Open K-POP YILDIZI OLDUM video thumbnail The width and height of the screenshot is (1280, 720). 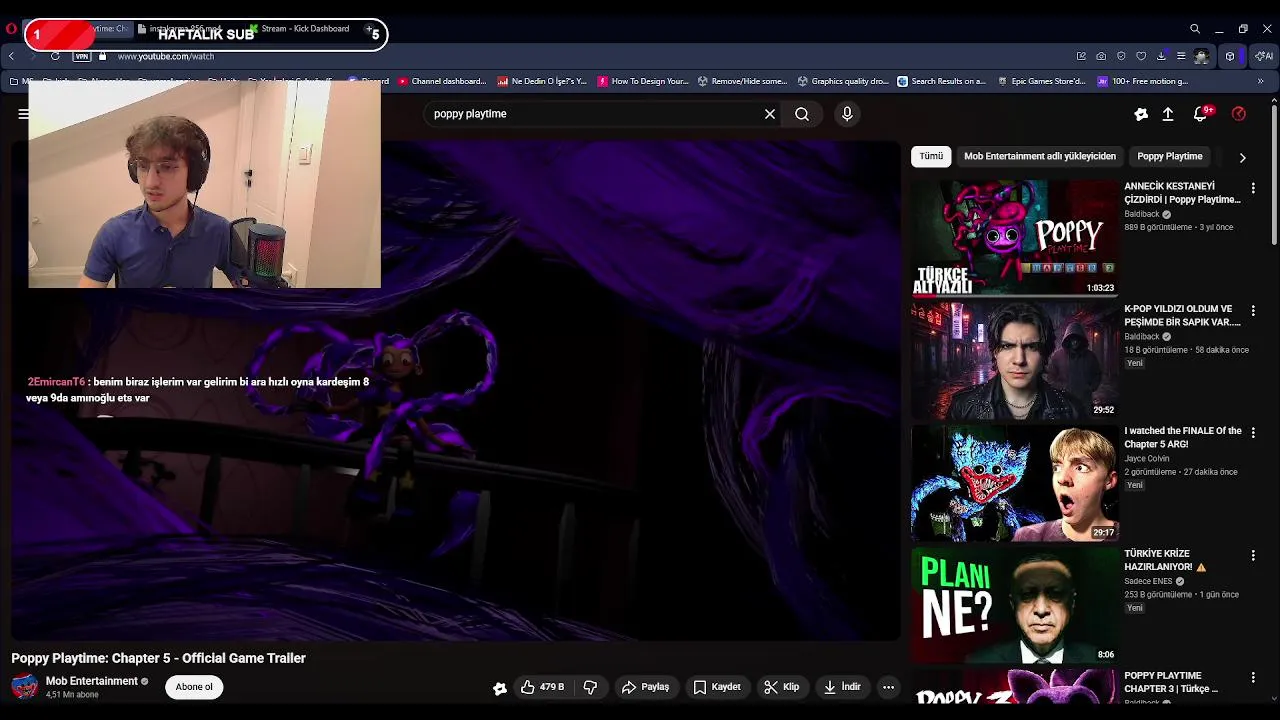click(1014, 361)
